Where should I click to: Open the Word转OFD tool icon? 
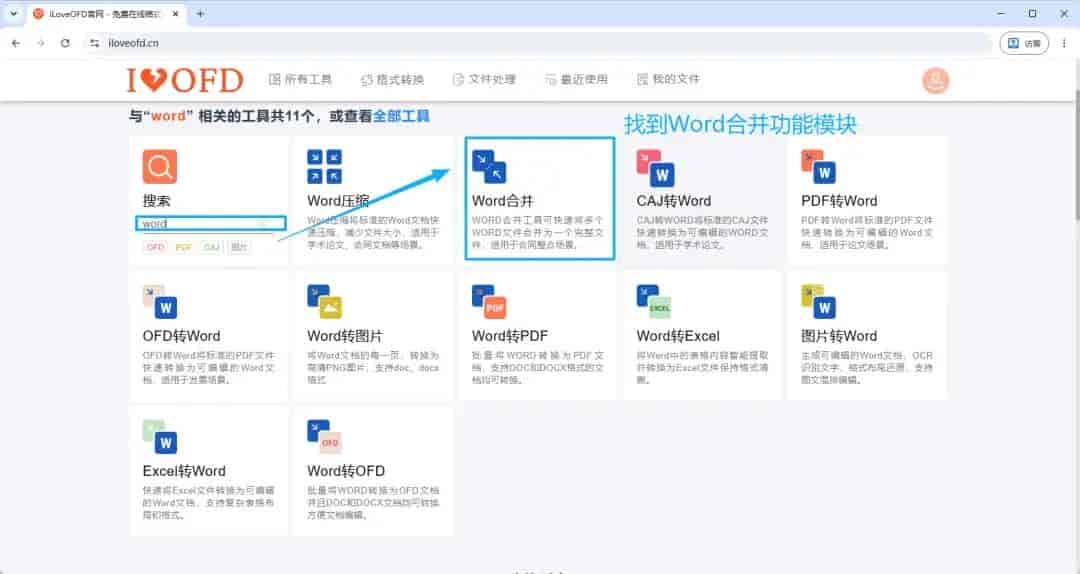324,437
